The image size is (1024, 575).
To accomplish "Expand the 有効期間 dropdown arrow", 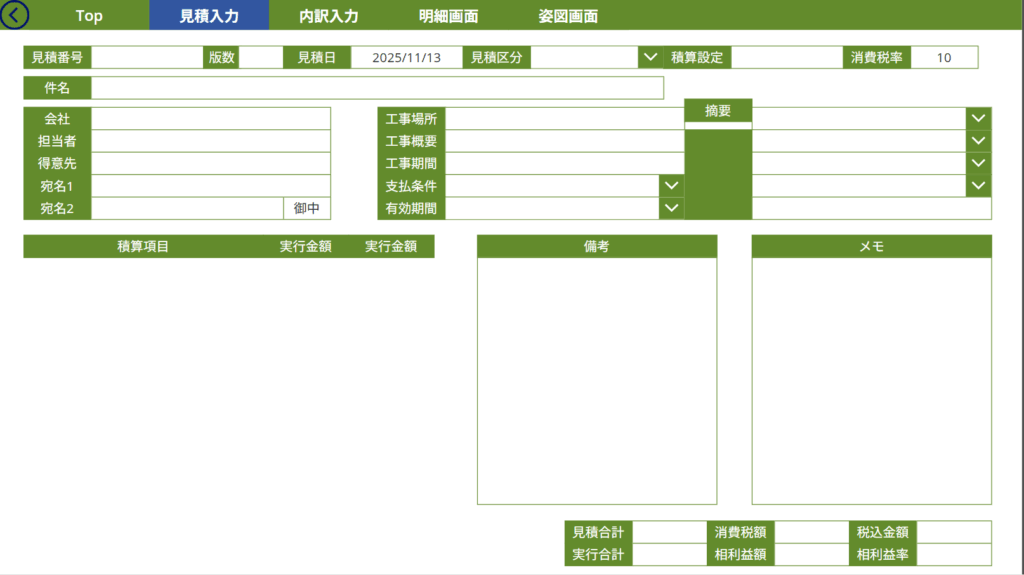I will click(x=672, y=208).
